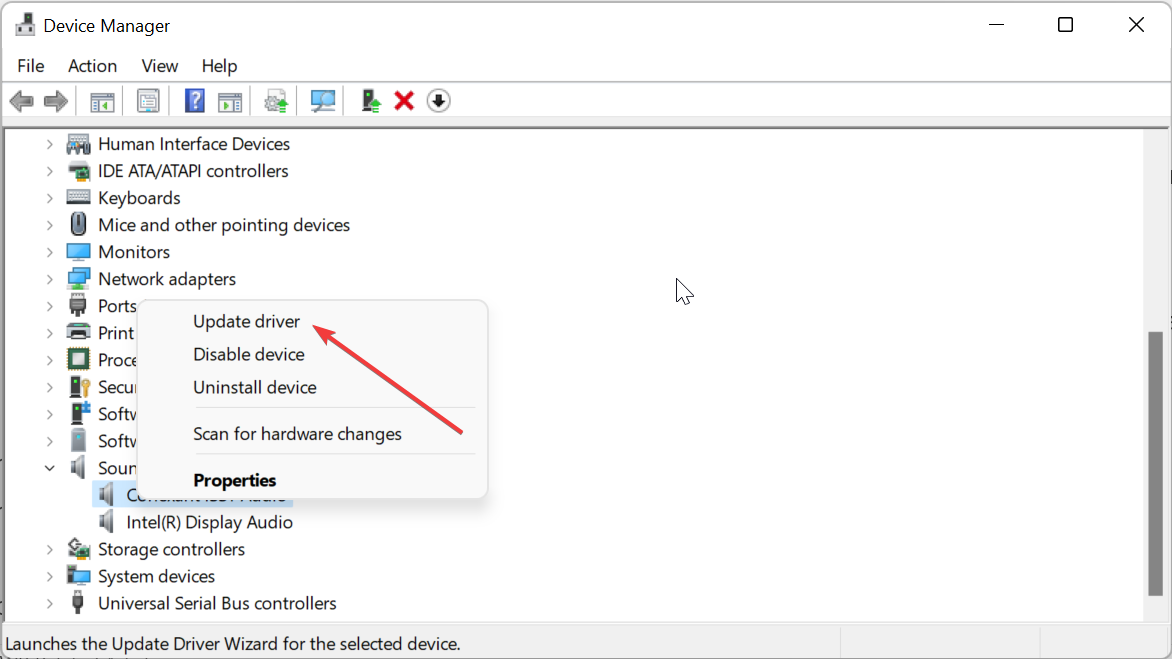Expand Mice and other pointing devices
Screen dimensions: 1172x659
pyautogui.click(x=49, y=225)
